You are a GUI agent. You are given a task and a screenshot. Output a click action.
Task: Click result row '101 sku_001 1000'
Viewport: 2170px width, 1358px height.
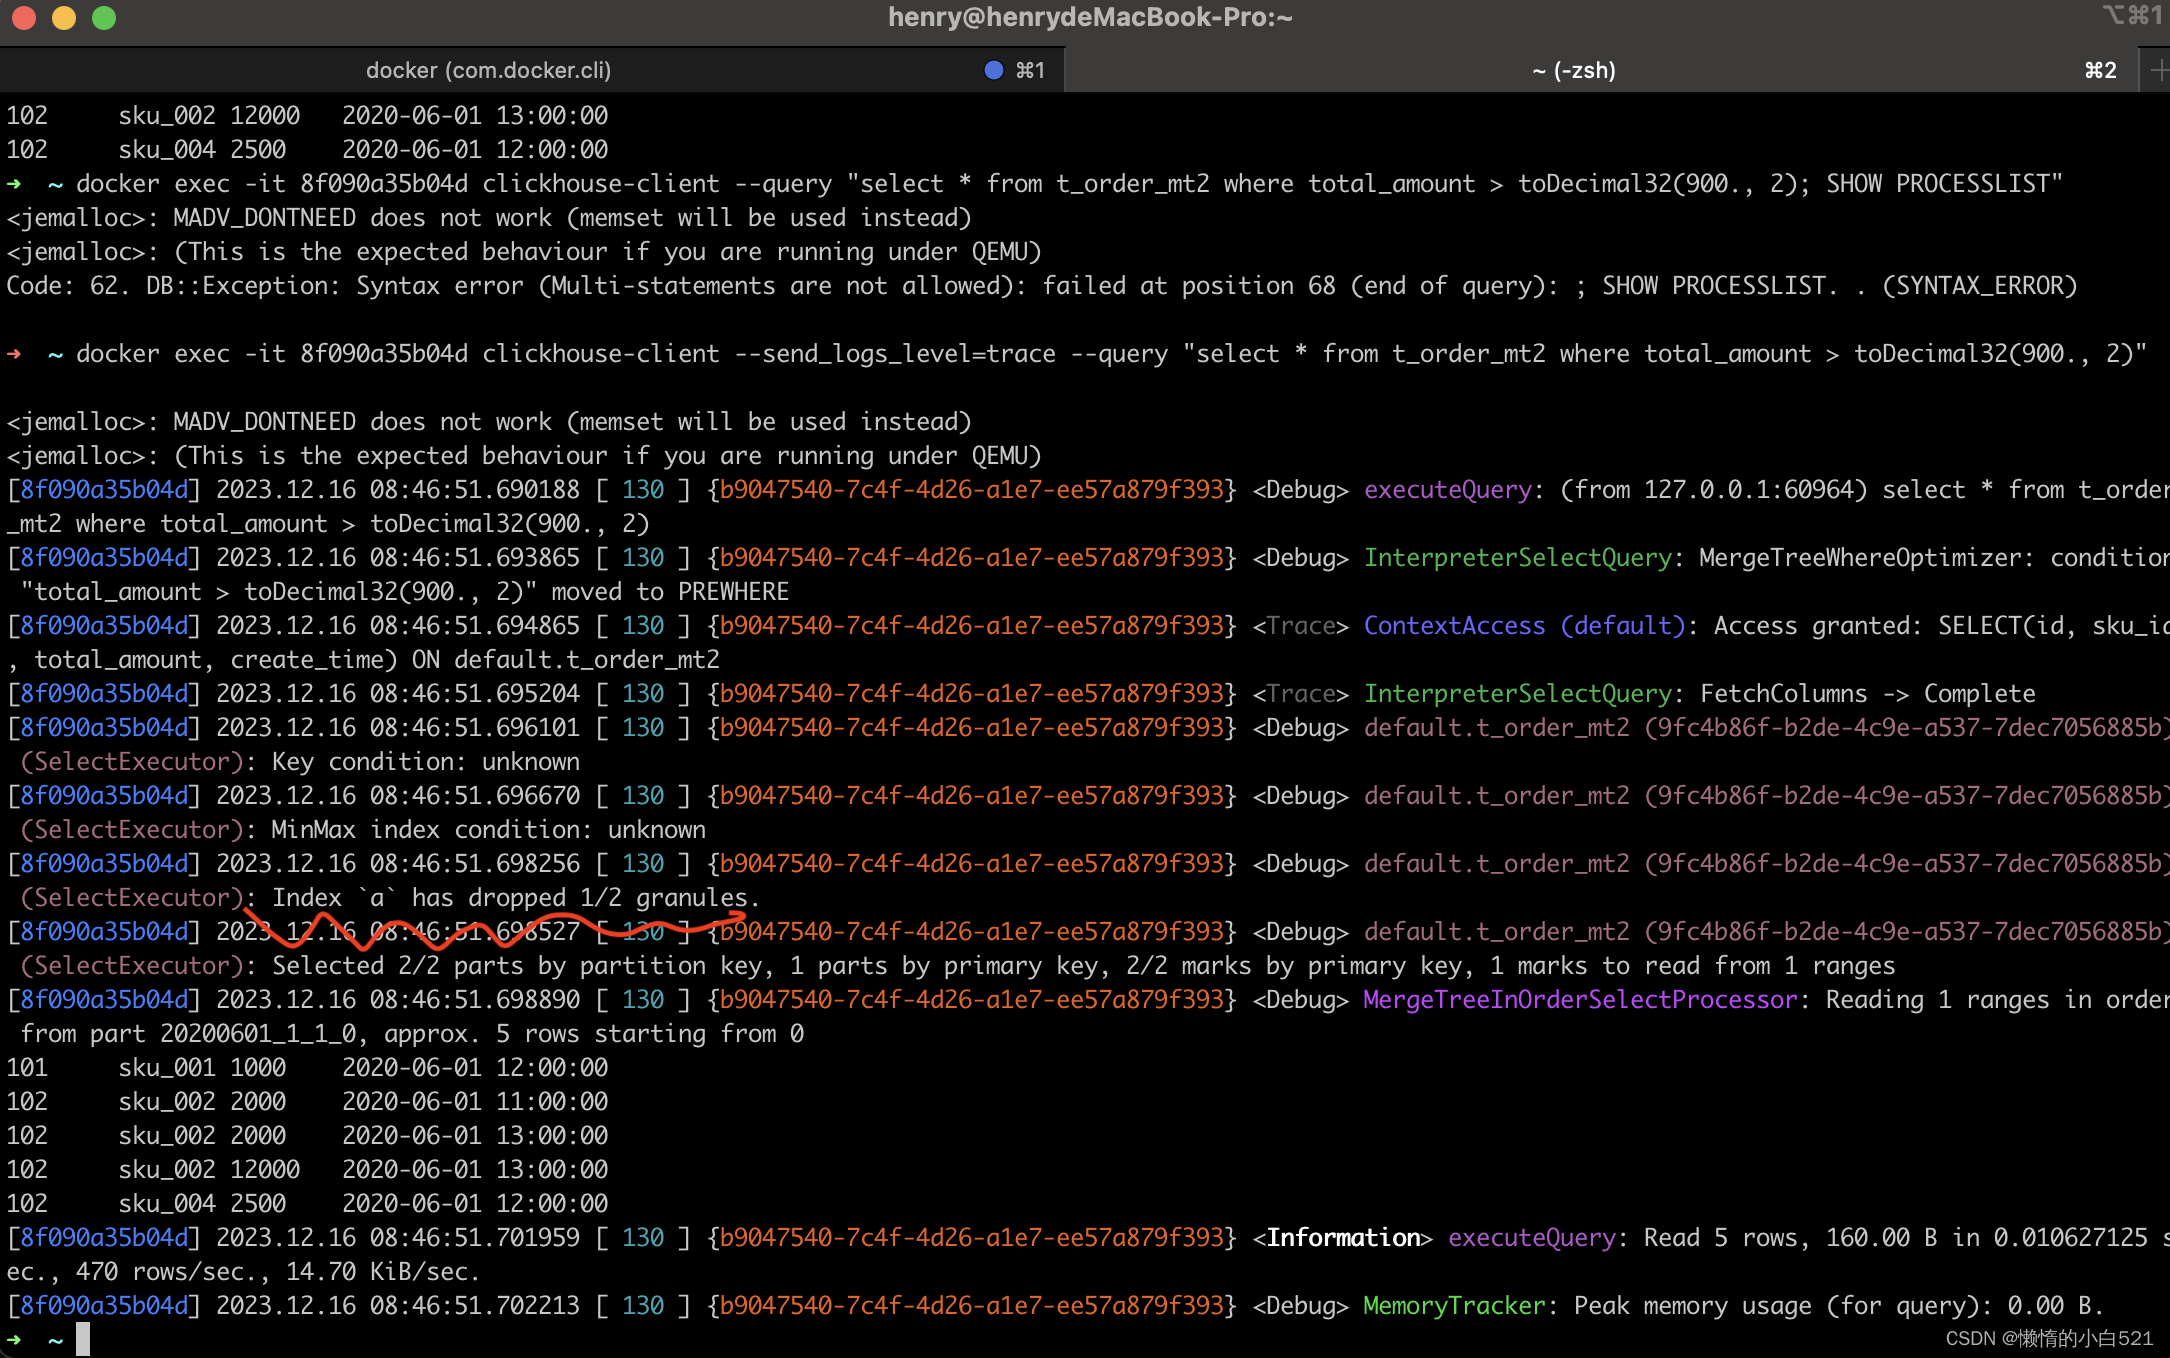(x=306, y=1068)
